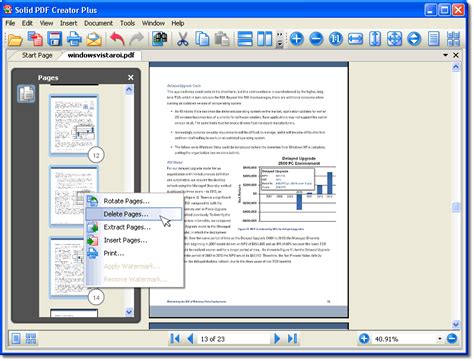Click the Paste clipboard icon
The width and height of the screenshot is (474, 361).
tap(222, 39)
